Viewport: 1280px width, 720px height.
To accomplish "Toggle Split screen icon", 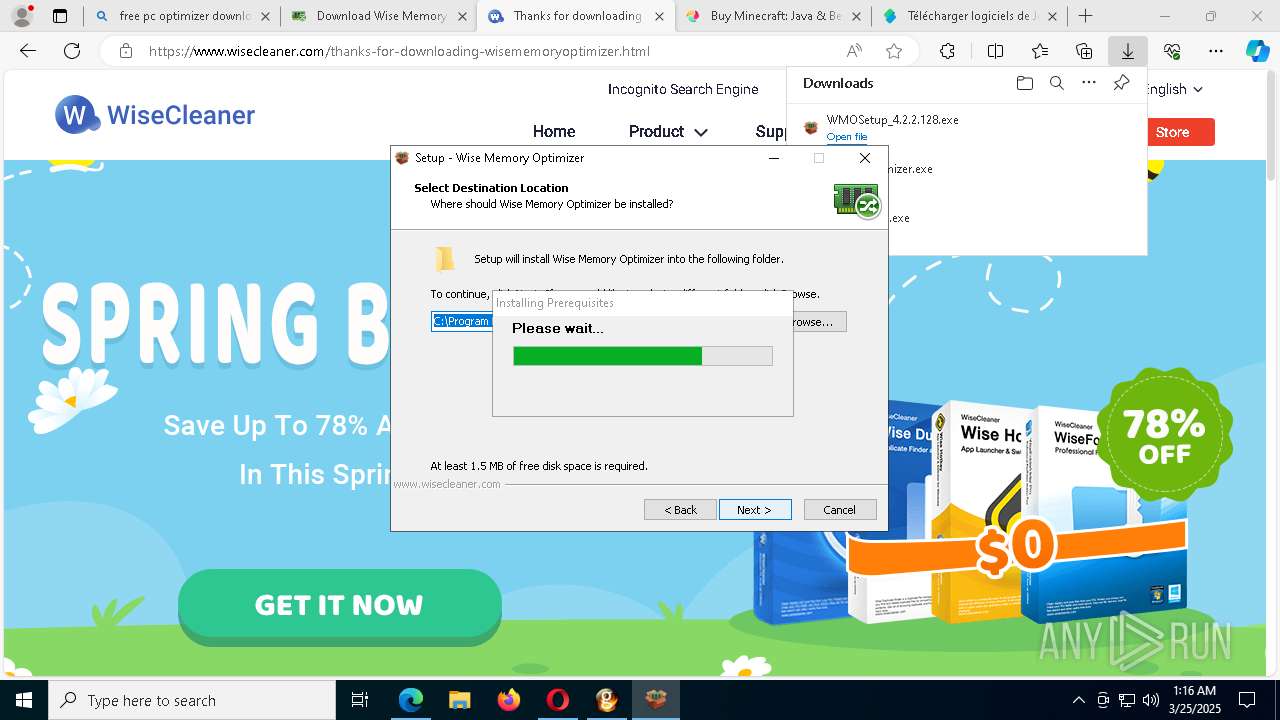I will click(x=995, y=52).
